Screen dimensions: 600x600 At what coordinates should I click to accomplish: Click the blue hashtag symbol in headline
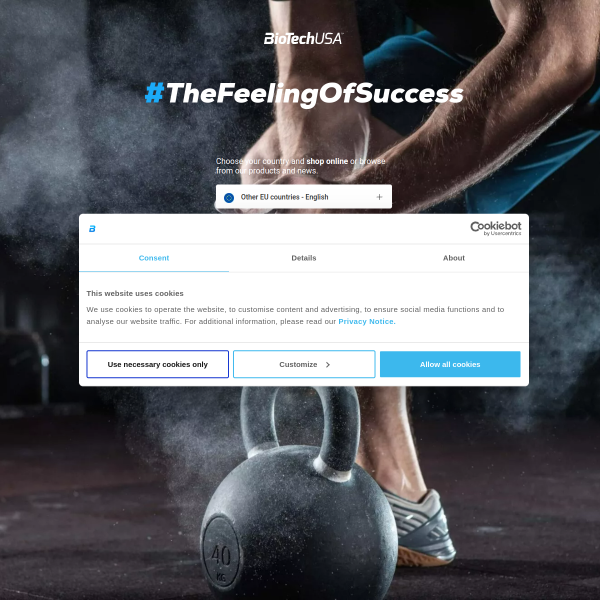(x=155, y=93)
